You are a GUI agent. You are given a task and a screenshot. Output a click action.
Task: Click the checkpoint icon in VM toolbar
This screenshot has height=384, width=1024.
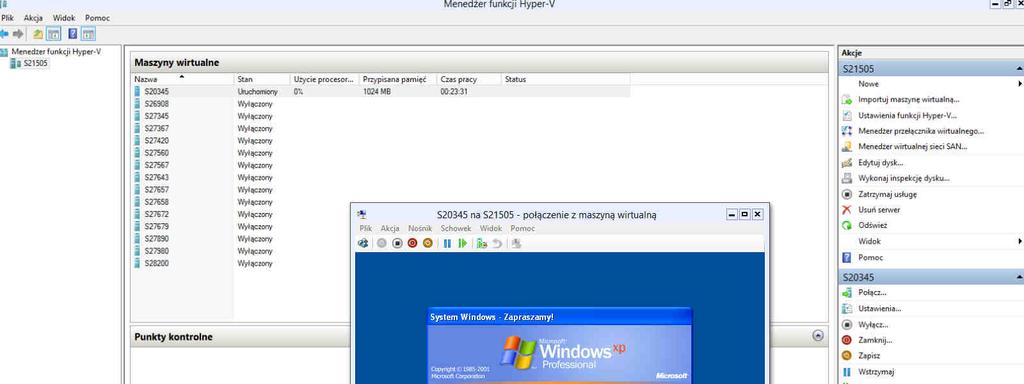(x=482, y=243)
